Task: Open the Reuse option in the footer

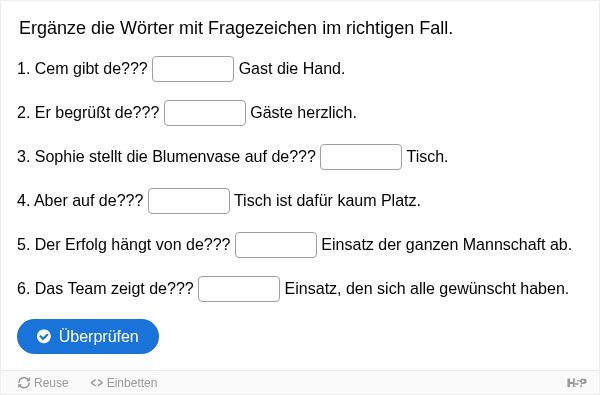Action: click(43, 382)
